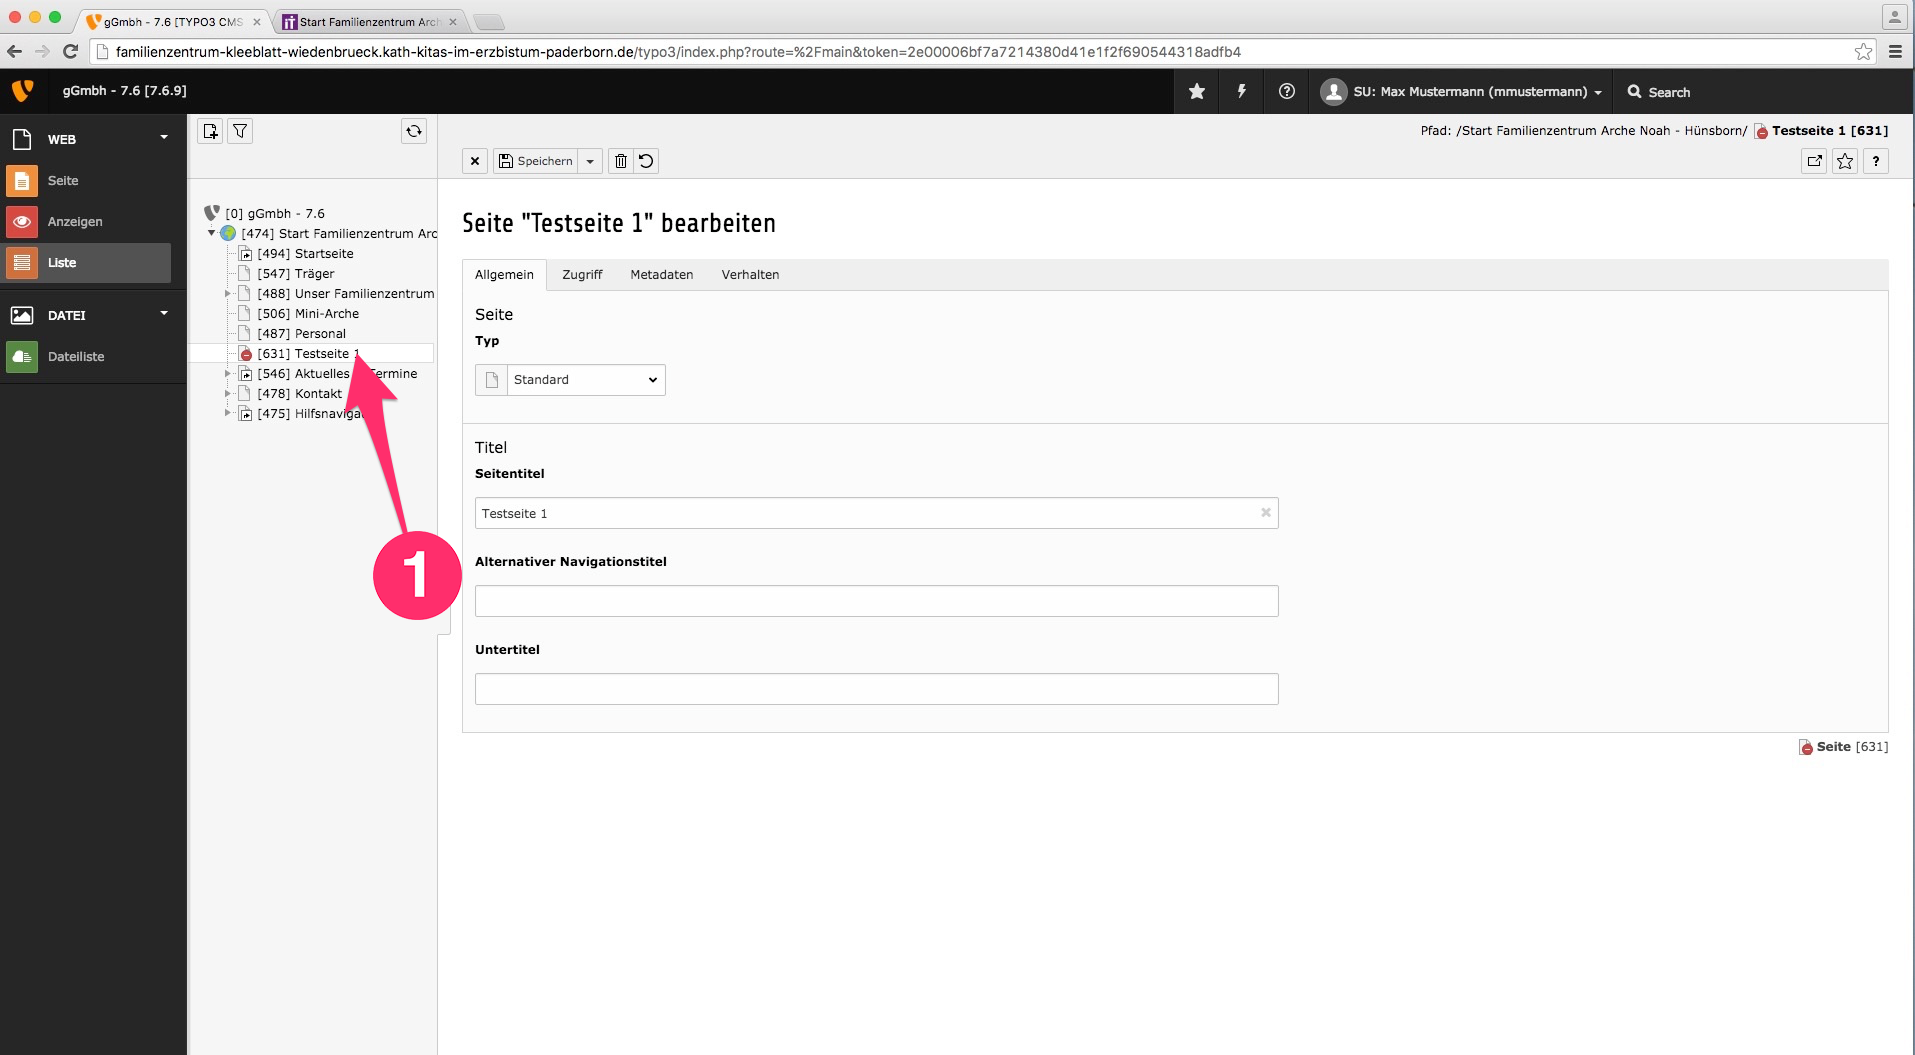Viewport: 1915px width, 1055px height.
Task: Click the Untertitel input field
Action: coord(876,689)
